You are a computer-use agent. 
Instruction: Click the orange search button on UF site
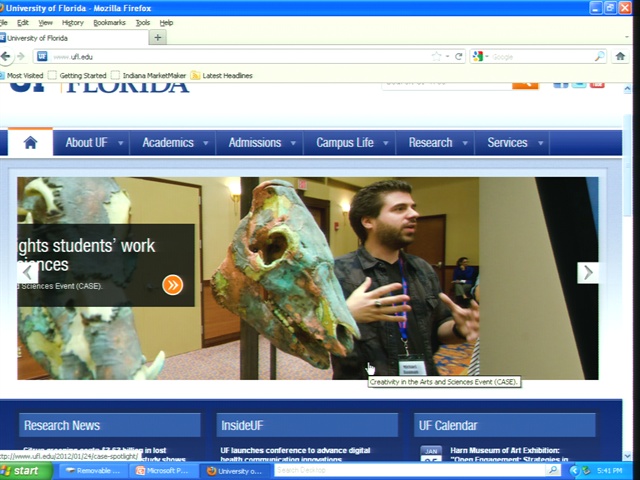pyautogui.click(x=525, y=84)
